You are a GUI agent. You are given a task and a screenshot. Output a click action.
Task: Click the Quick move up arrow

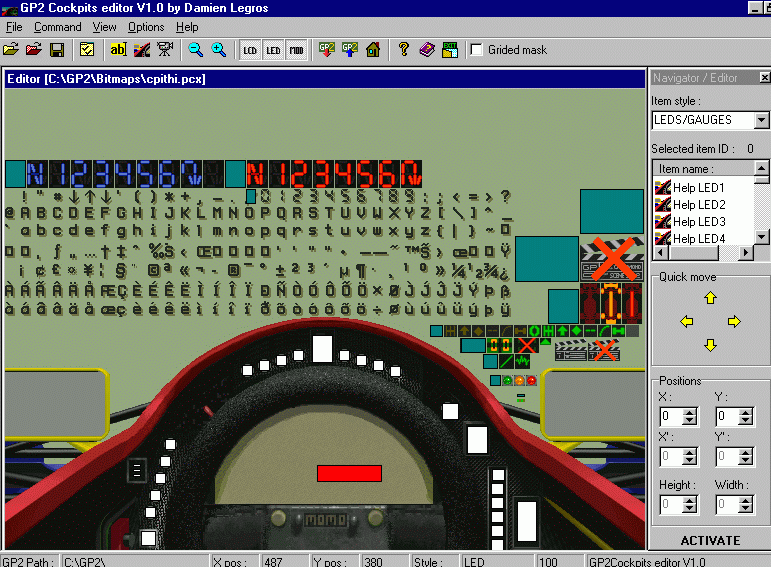[x=710, y=298]
